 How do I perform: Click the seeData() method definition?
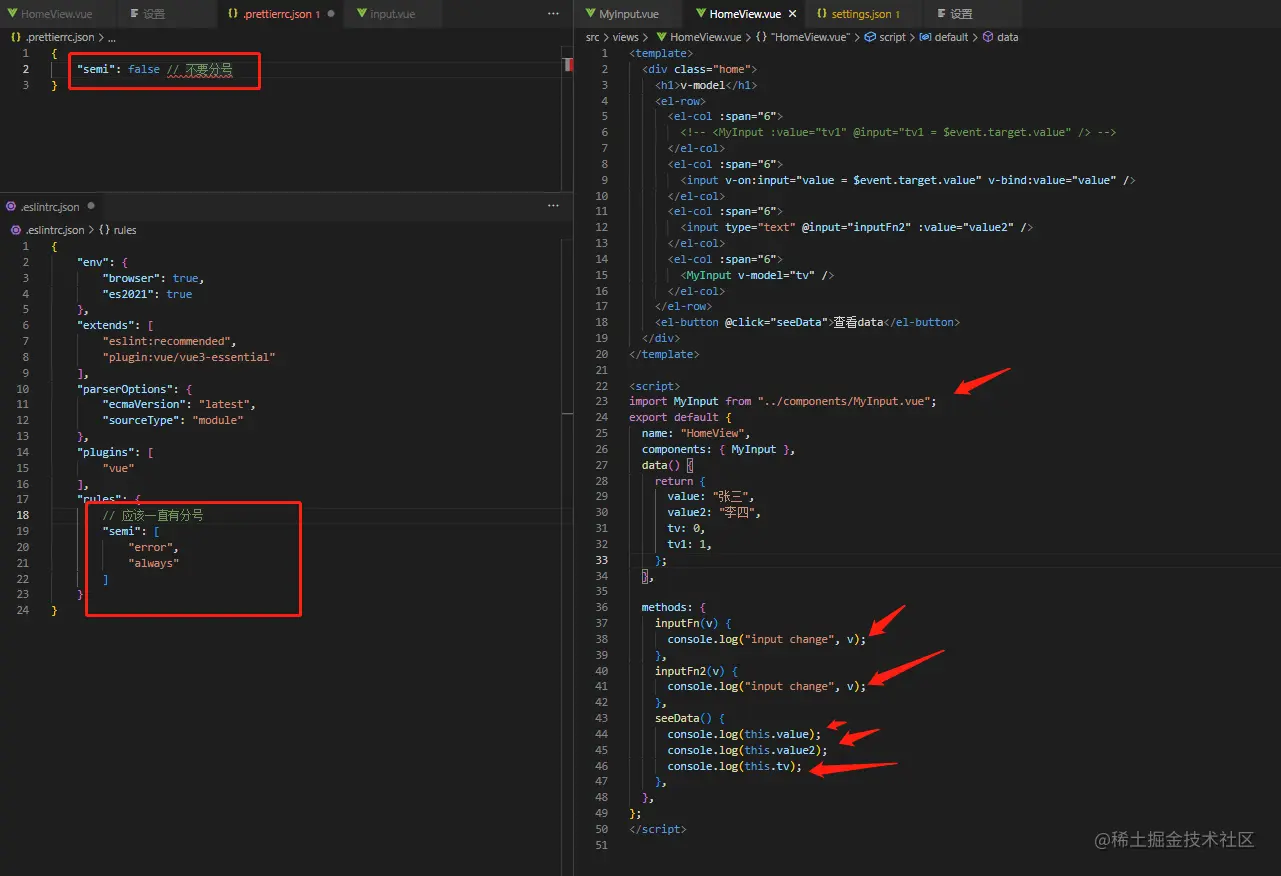pyautogui.click(x=690, y=718)
